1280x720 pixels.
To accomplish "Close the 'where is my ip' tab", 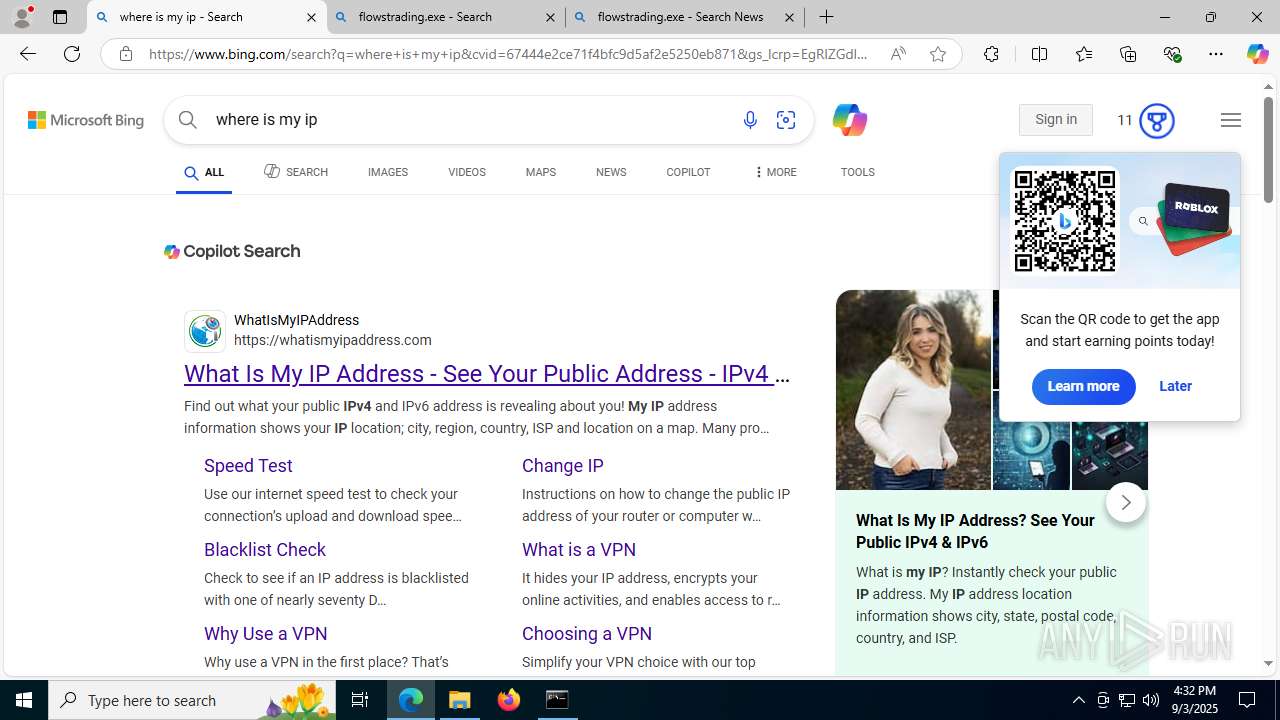I will pos(311,17).
